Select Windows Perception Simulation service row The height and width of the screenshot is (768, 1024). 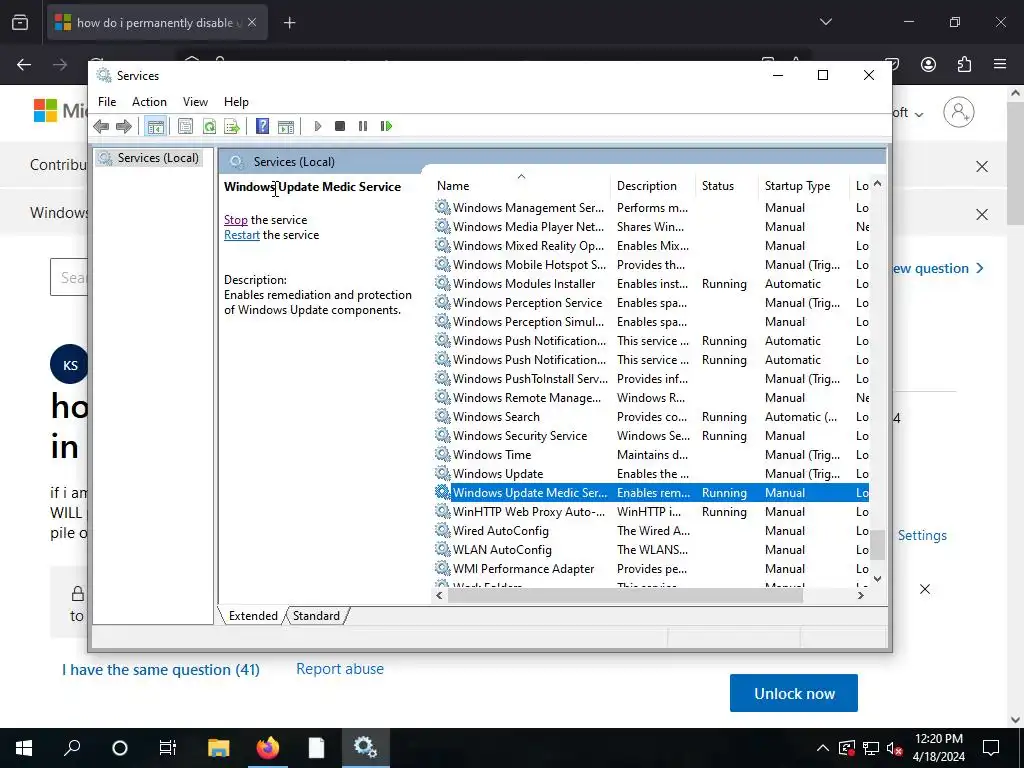tap(650, 321)
